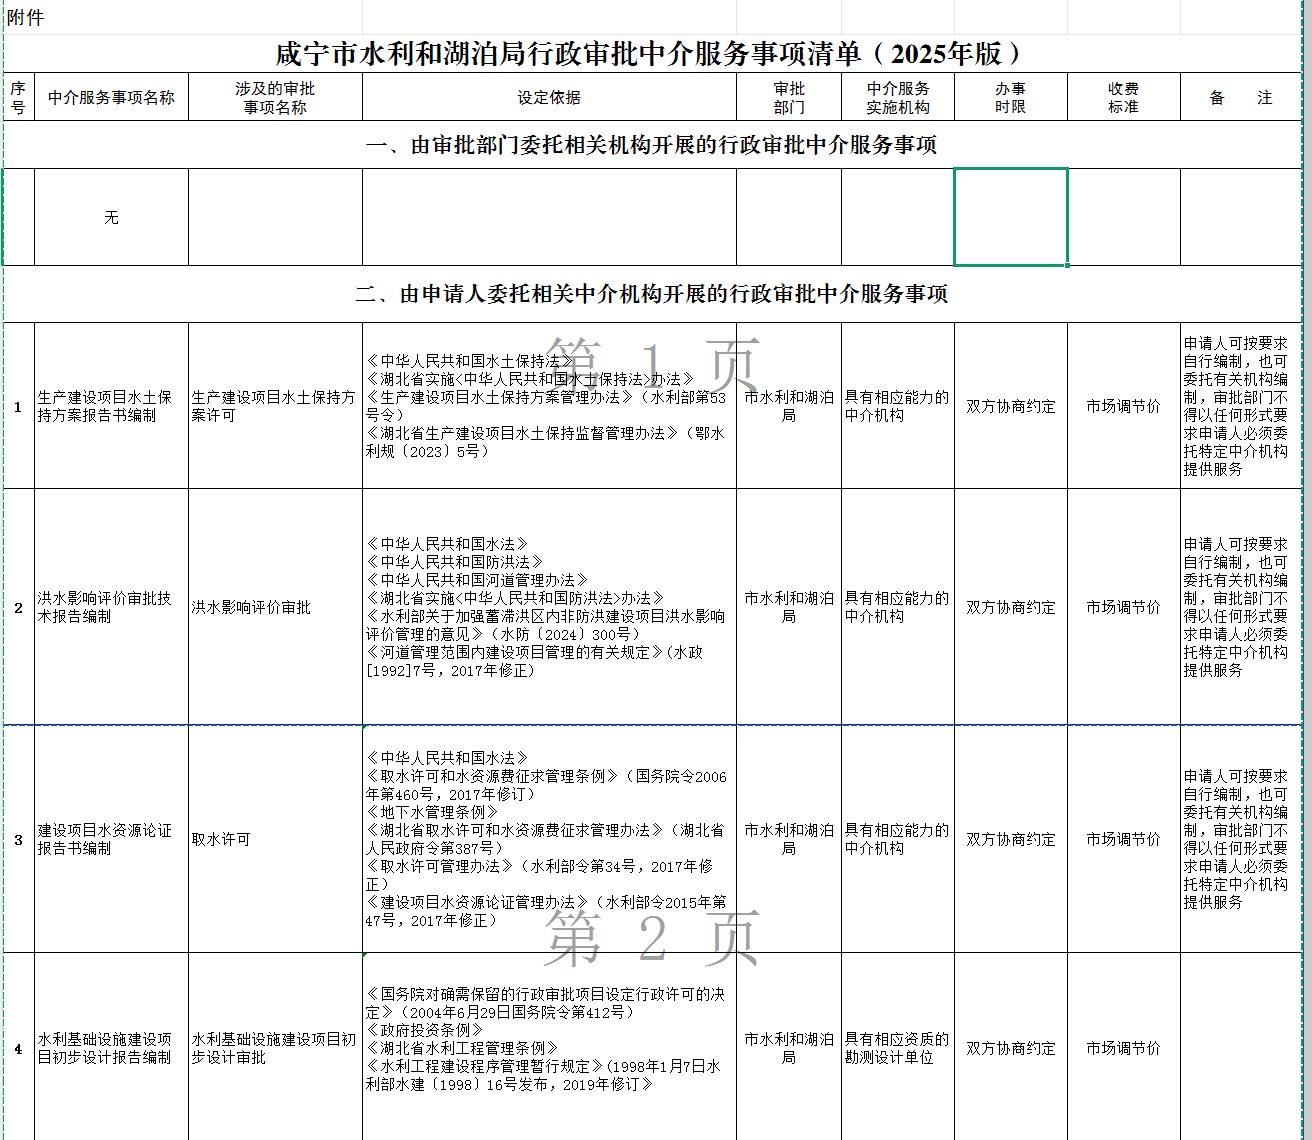
Task: Click the 收费标准 column header
Action: [x=1123, y=97]
